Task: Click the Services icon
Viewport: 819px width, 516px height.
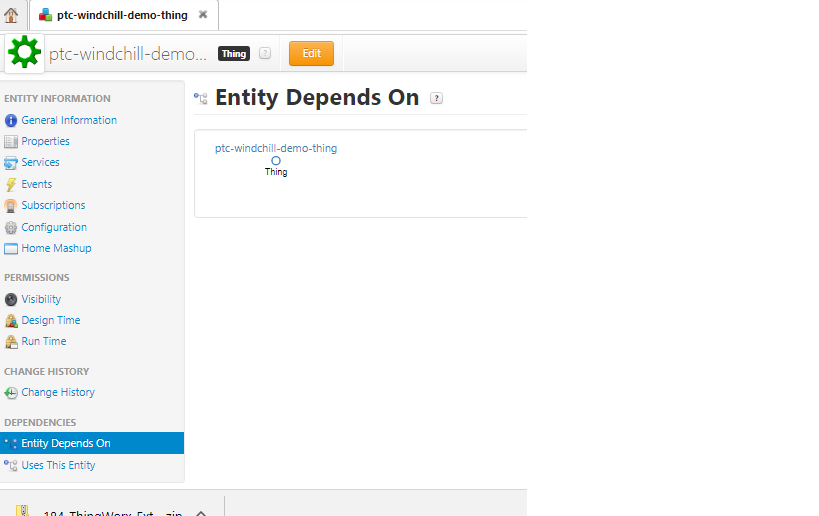Action: click(10, 163)
